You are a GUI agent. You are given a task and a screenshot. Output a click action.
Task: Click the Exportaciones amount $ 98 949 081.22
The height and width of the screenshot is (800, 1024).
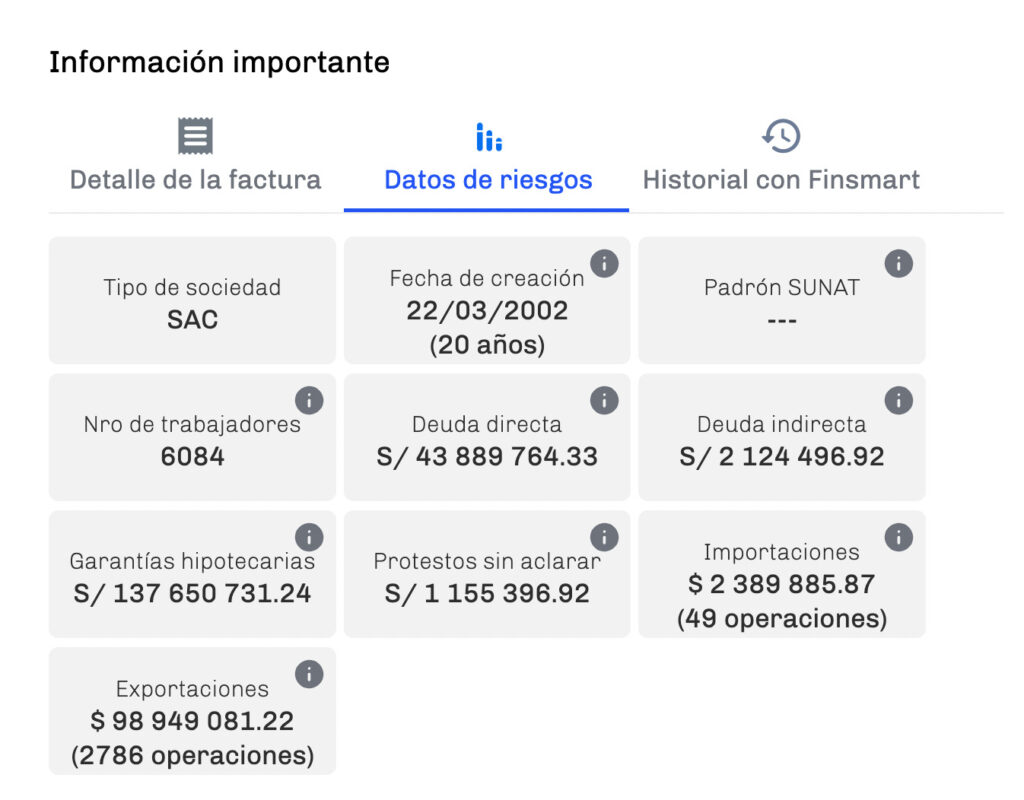pos(192,721)
